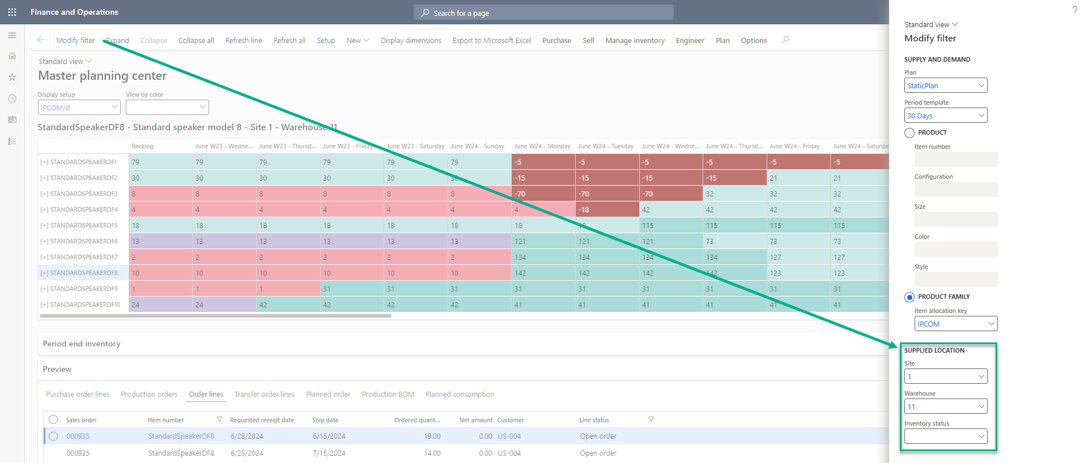This screenshot has height=463, width=1088.
Task: Open sales order 000935 link
Action: [x=78, y=436]
